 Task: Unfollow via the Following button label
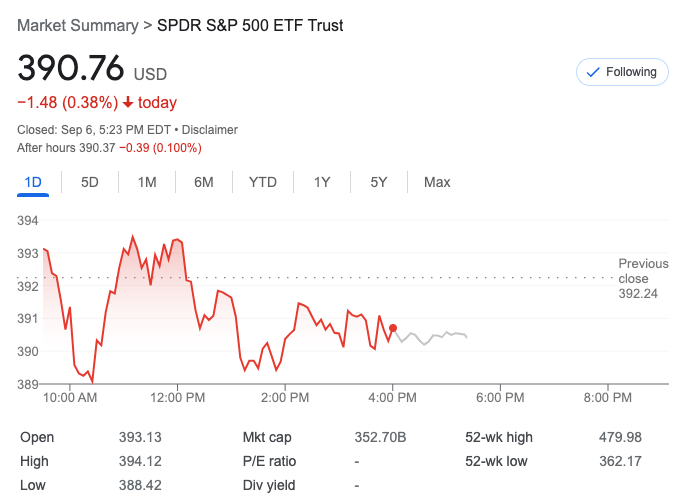pos(631,72)
